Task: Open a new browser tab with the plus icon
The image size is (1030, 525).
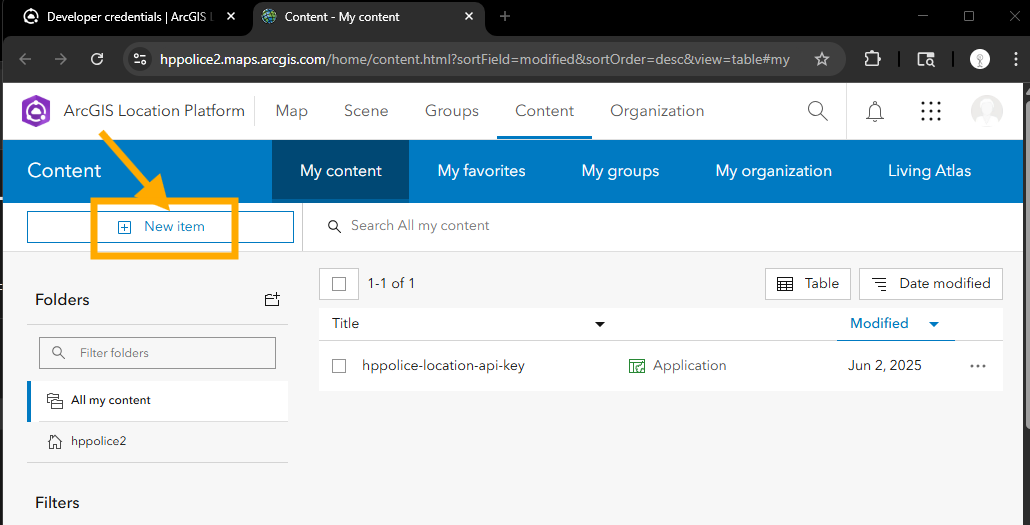Action: click(504, 16)
